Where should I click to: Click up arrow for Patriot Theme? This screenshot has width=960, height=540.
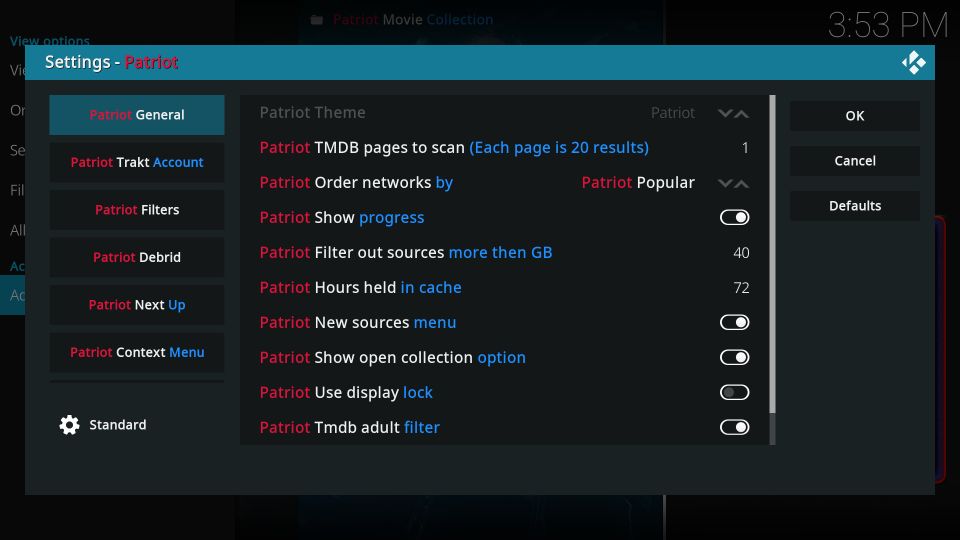741,113
